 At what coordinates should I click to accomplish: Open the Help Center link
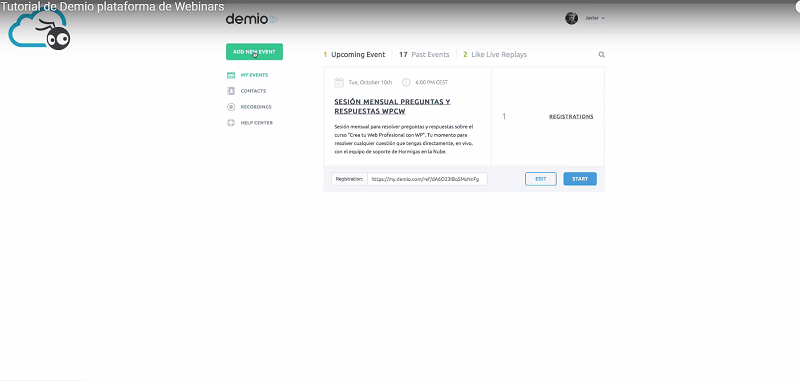(257, 122)
